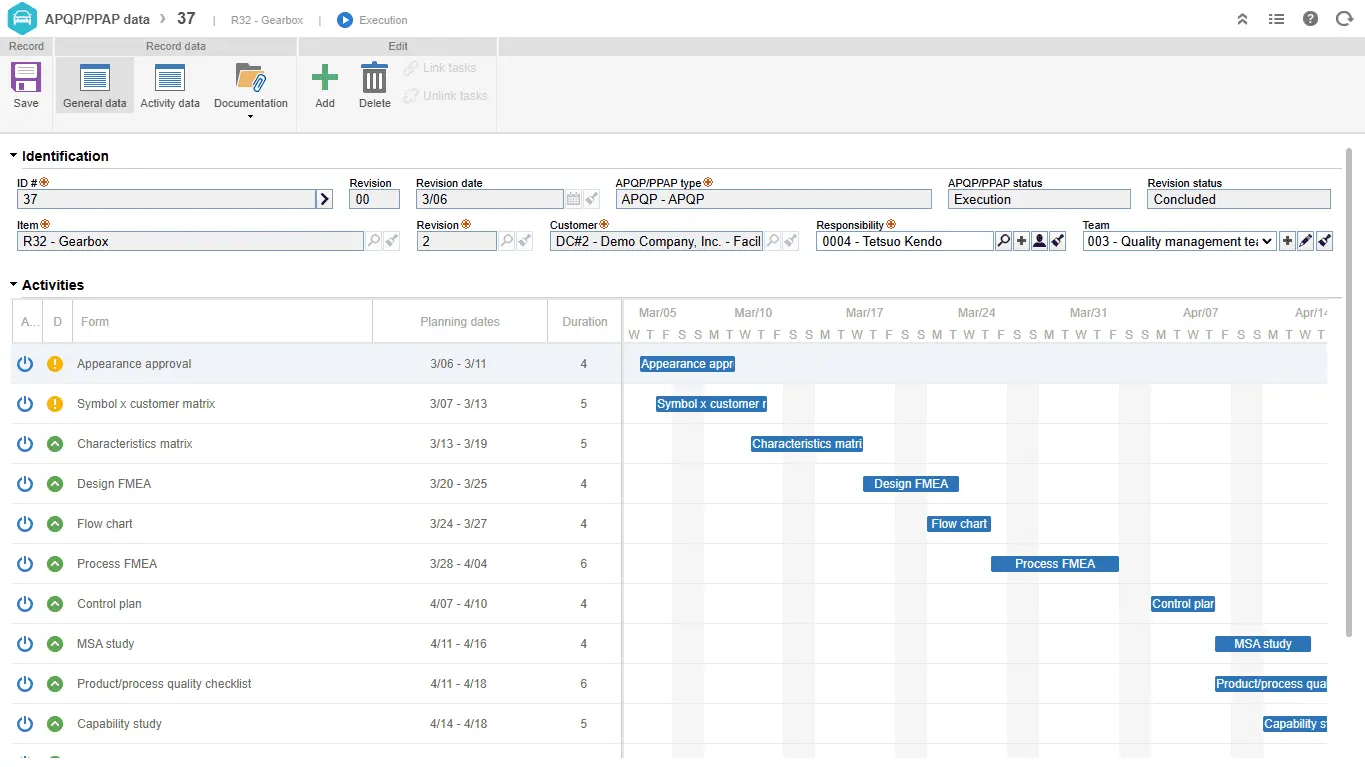Toggle power icon for Control plan

pyautogui.click(x=25, y=604)
